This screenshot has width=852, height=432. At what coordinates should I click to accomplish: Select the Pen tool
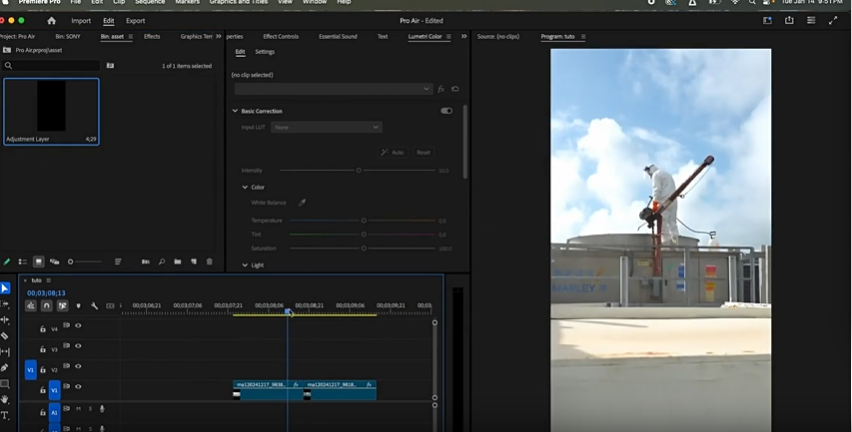5,368
